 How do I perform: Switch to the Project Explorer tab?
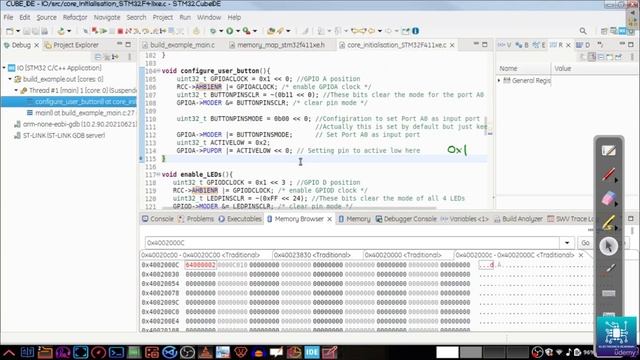tap(72, 45)
